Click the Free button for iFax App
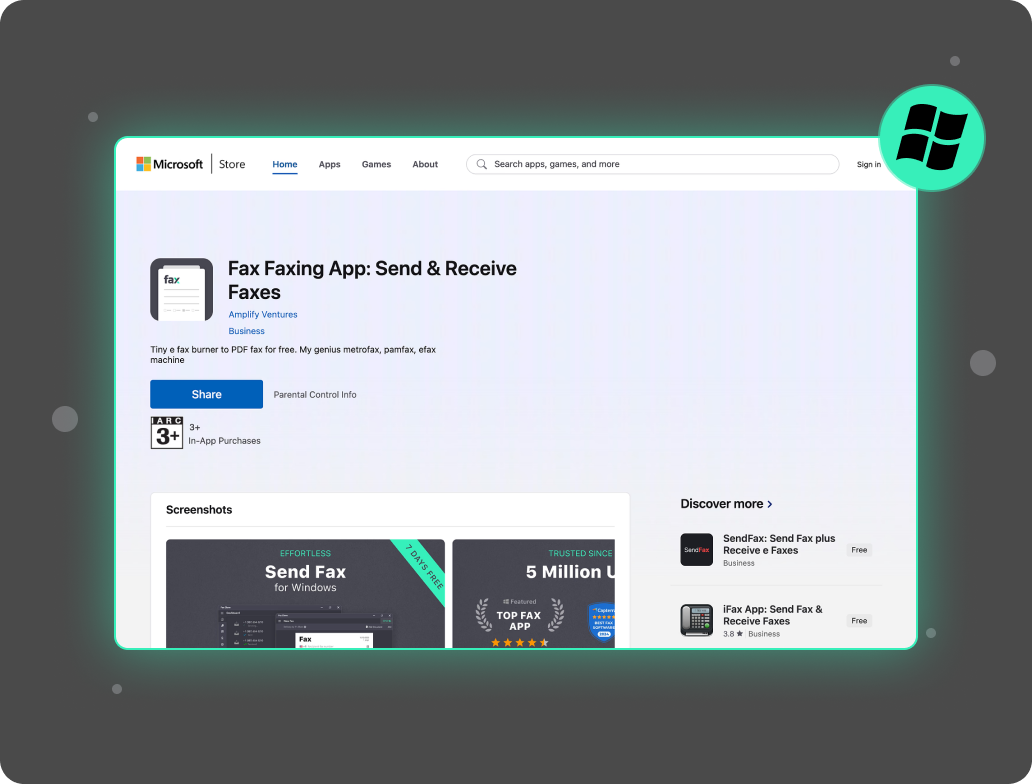Screen dimensions: 1032x784 click(x=859, y=620)
